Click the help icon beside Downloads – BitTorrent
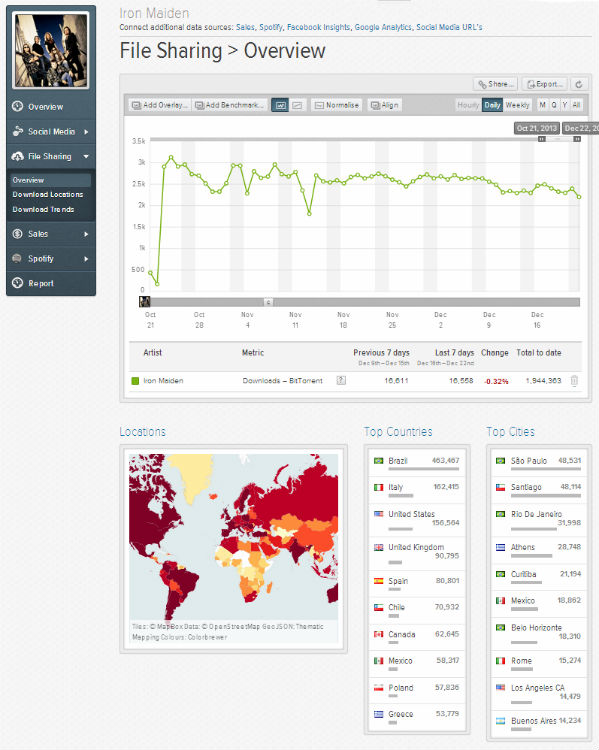 tap(341, 381)
